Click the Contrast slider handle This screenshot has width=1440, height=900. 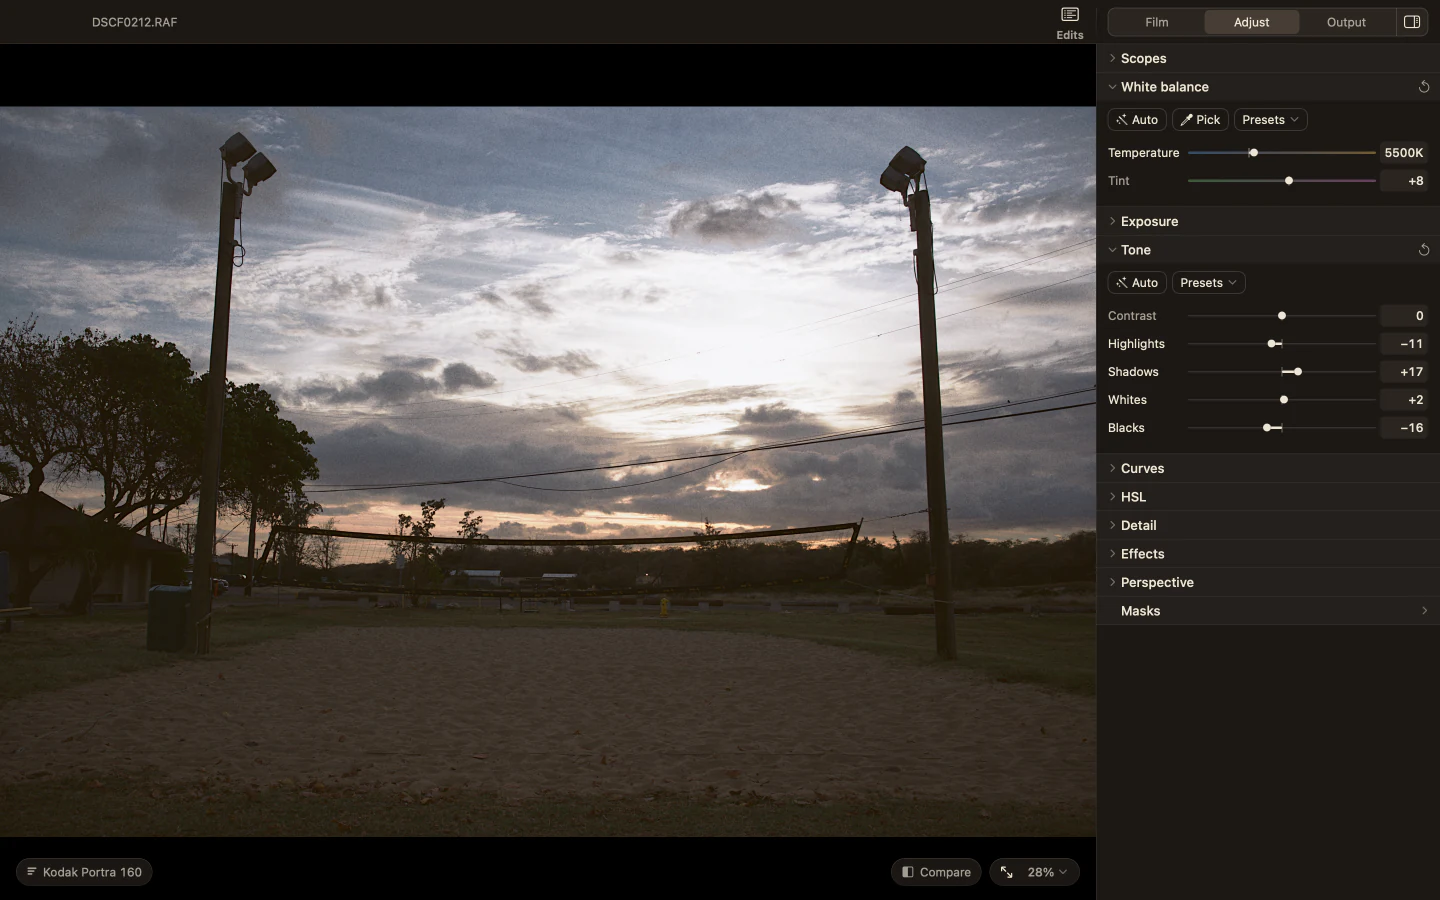pyautogui.click(x=1282, y=316)
